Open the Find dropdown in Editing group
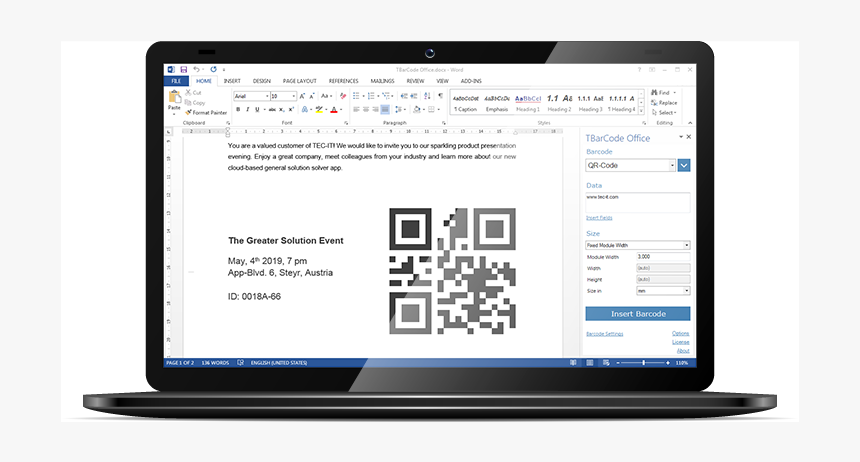Image resolution: width=860 pixels, height=462 pixels. pos(675,93)
